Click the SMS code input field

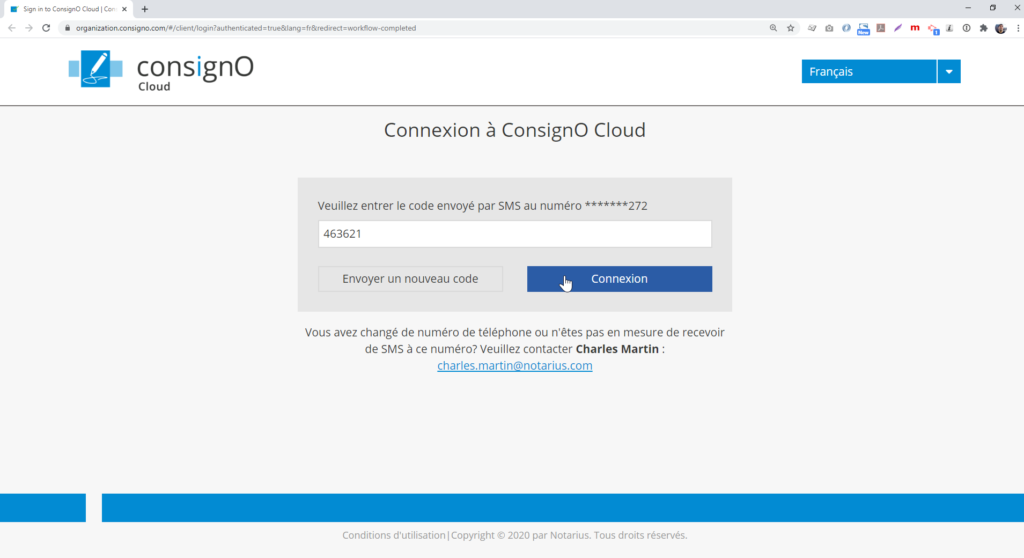(x=514, y=234)
